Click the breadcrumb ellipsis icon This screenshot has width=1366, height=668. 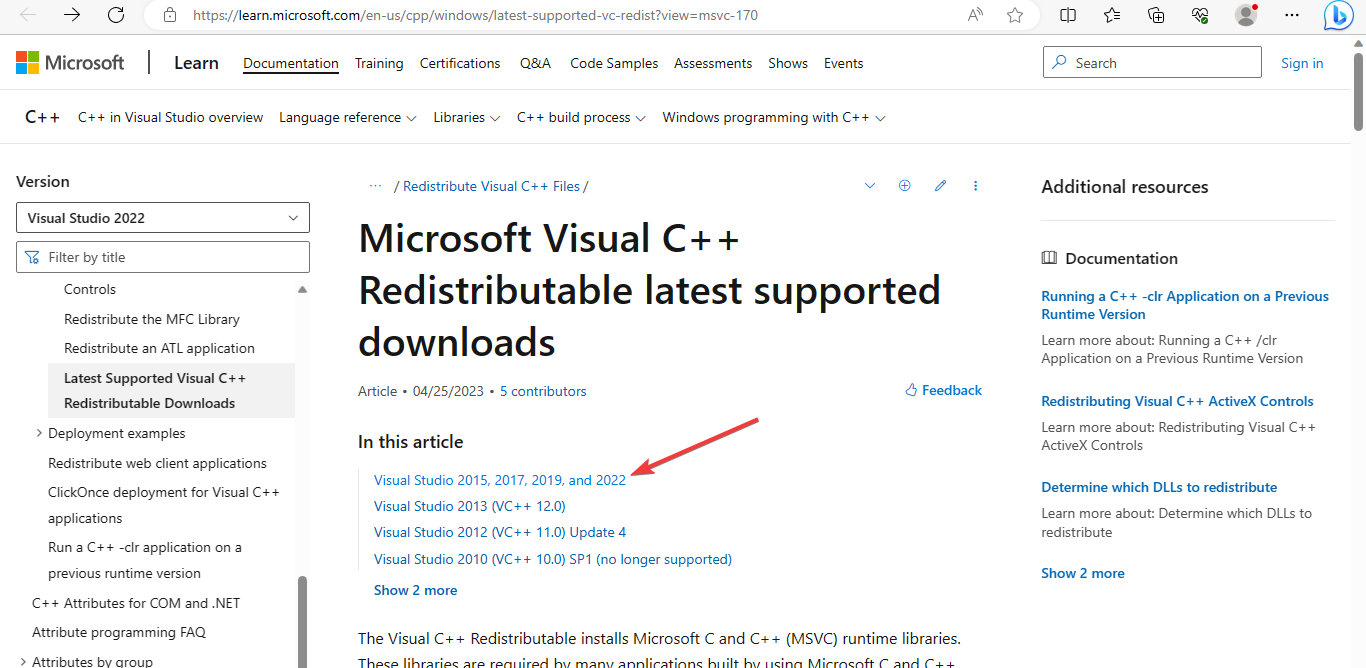click(376, 186)
